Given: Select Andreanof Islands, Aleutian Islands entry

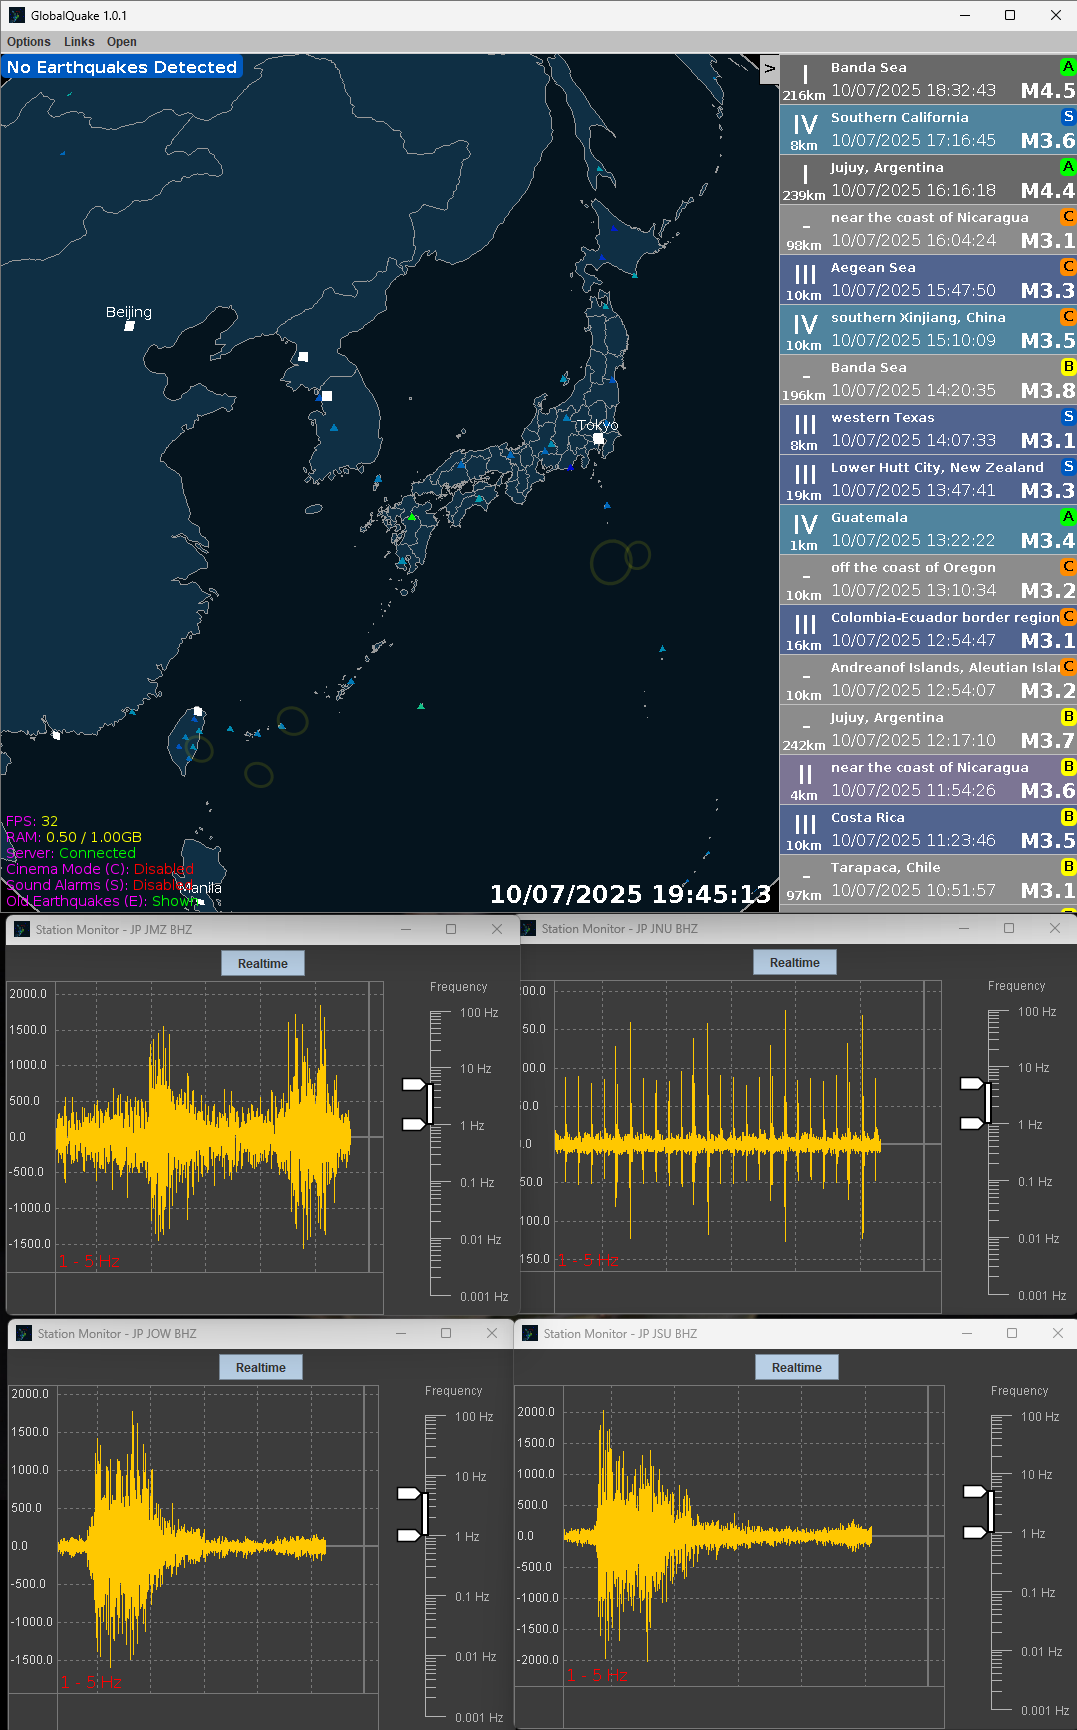Looking at the screenshot, I should click(x=928, y=679).
